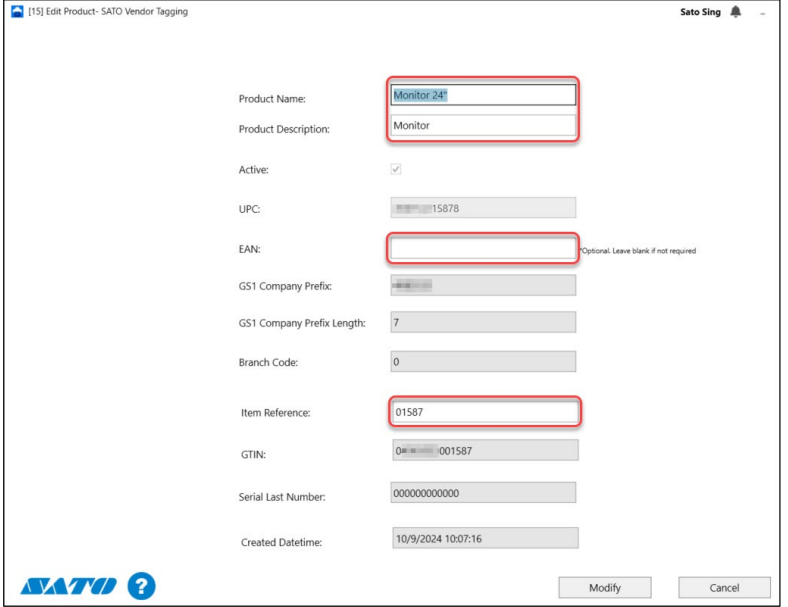Select the Product Description text box
This screenshot has height=607, width=788.
483,126
